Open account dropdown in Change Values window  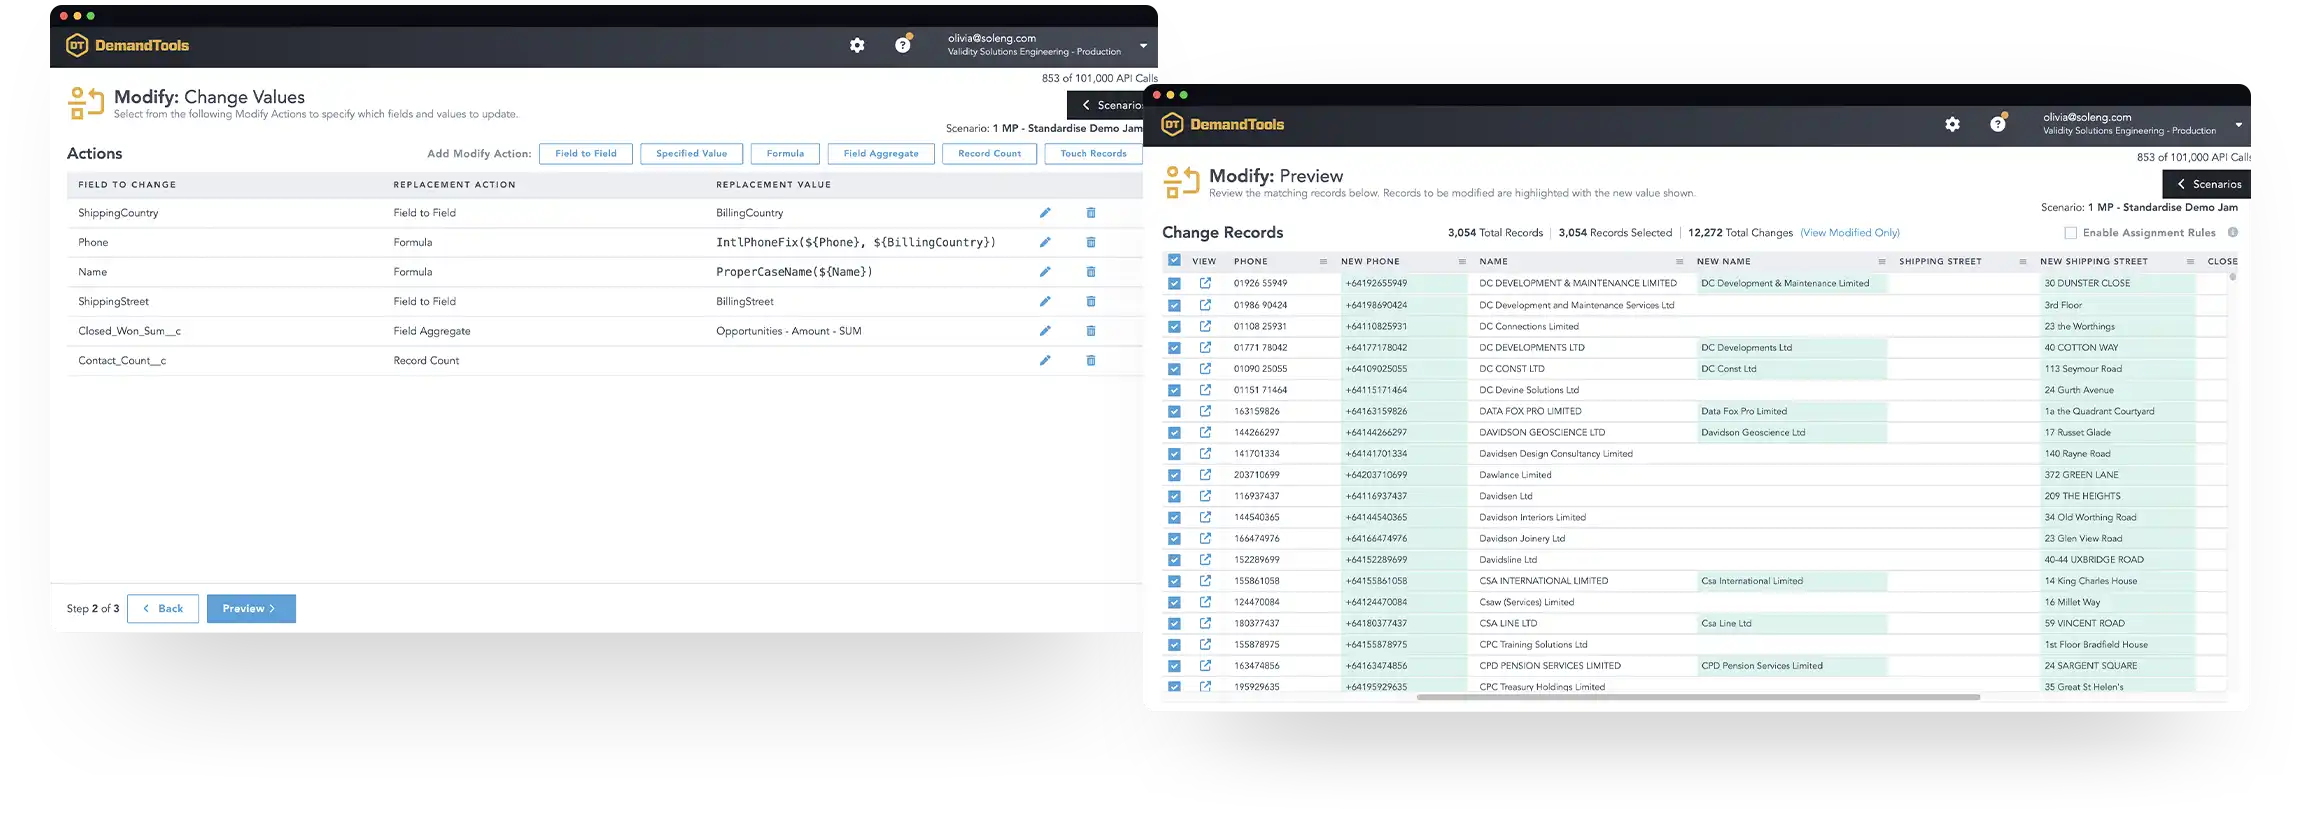(1143, 45)
